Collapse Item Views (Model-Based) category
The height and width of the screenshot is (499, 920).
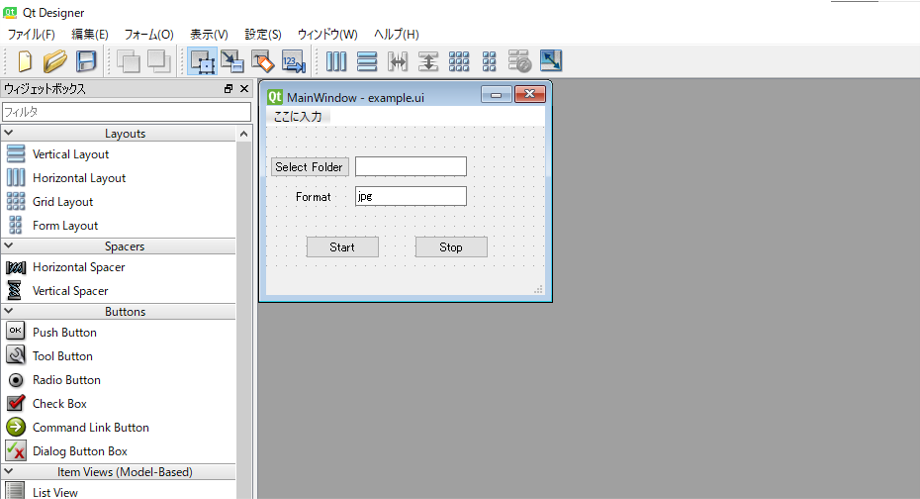9,471
